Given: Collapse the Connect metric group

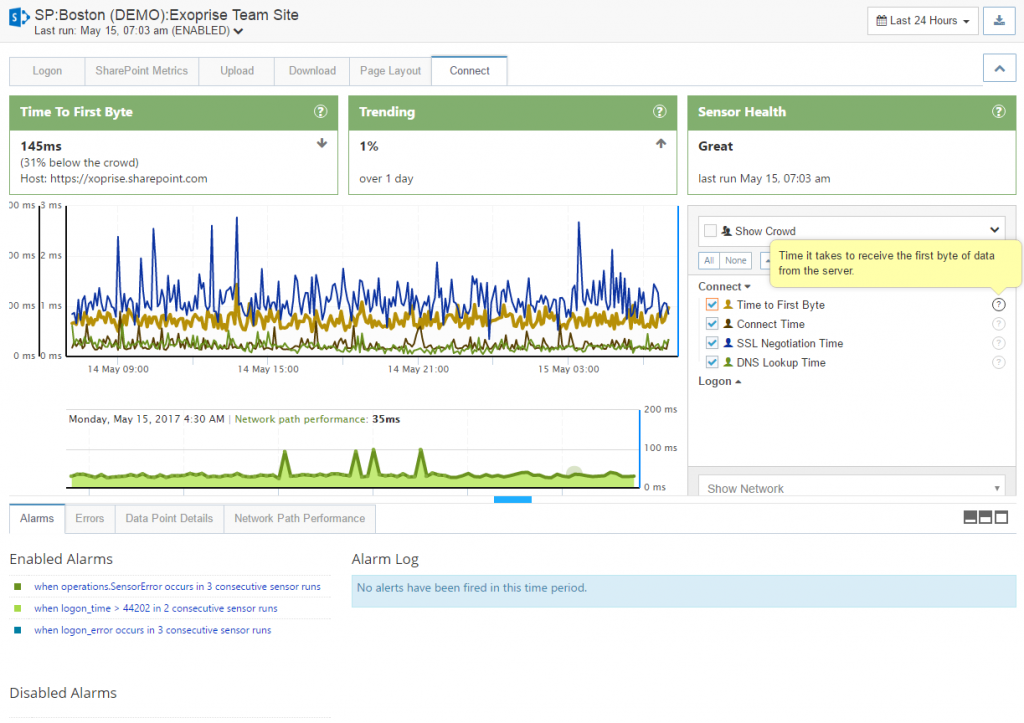Looking at the screenshot, I should pyautogui.click(x=723, y=286).
